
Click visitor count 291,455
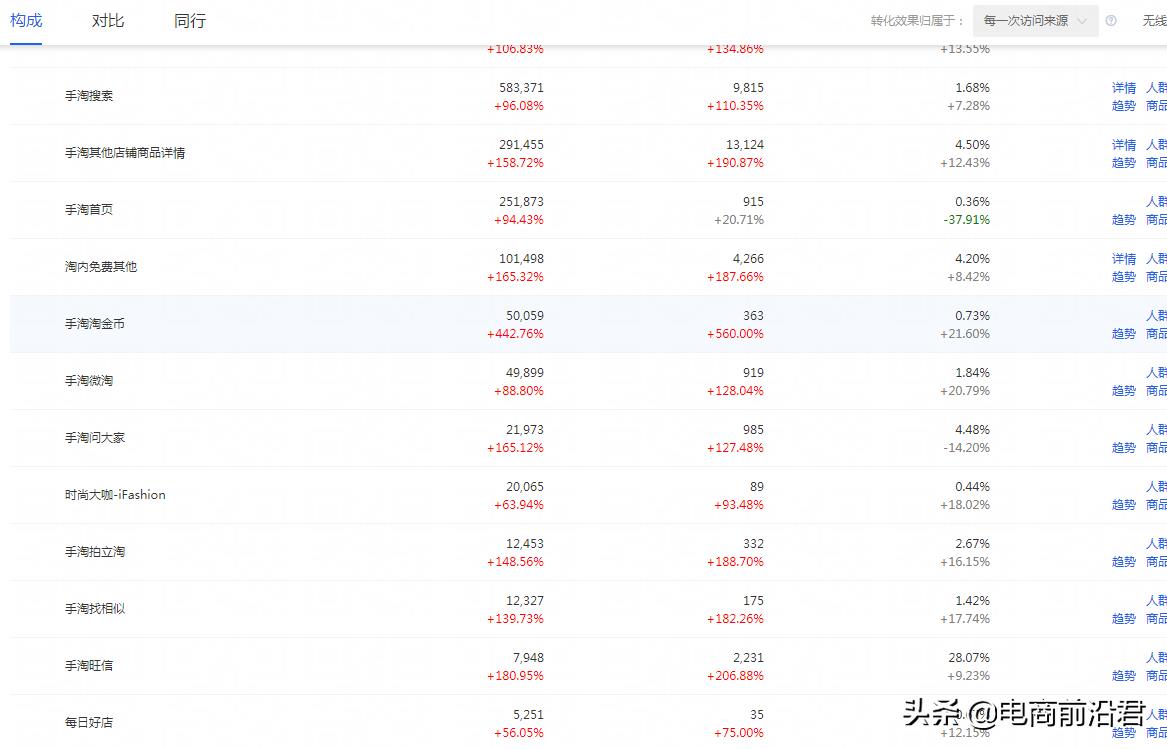pos(521,144)
